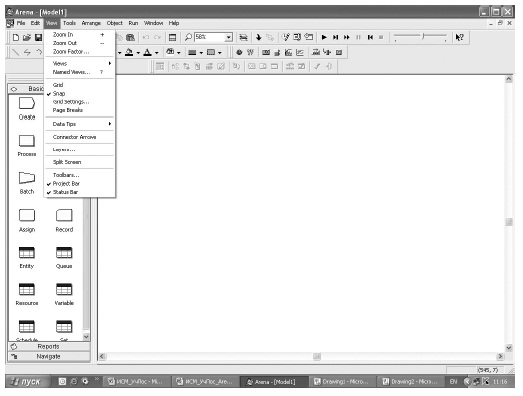This screenshot has height=396, width=523.
Task: Open the Navigate panel
Action: (49, 357)
